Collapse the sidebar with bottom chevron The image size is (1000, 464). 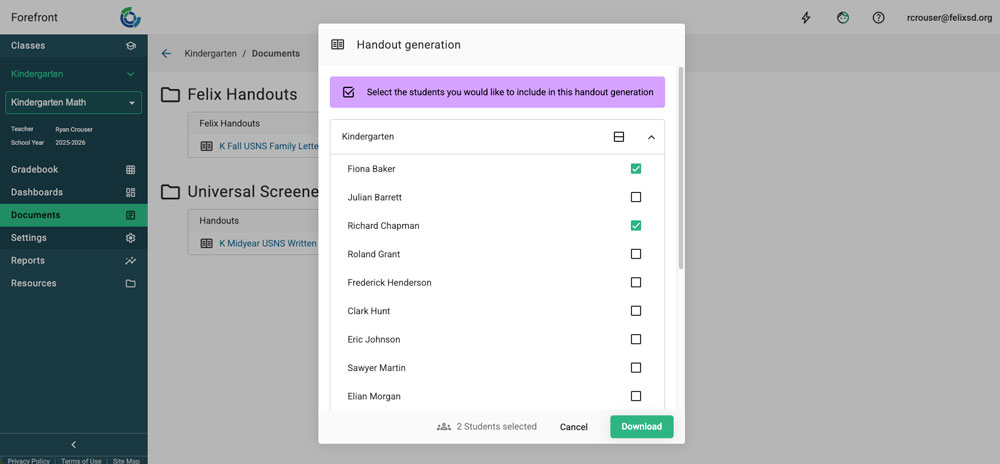pos(73,445)
